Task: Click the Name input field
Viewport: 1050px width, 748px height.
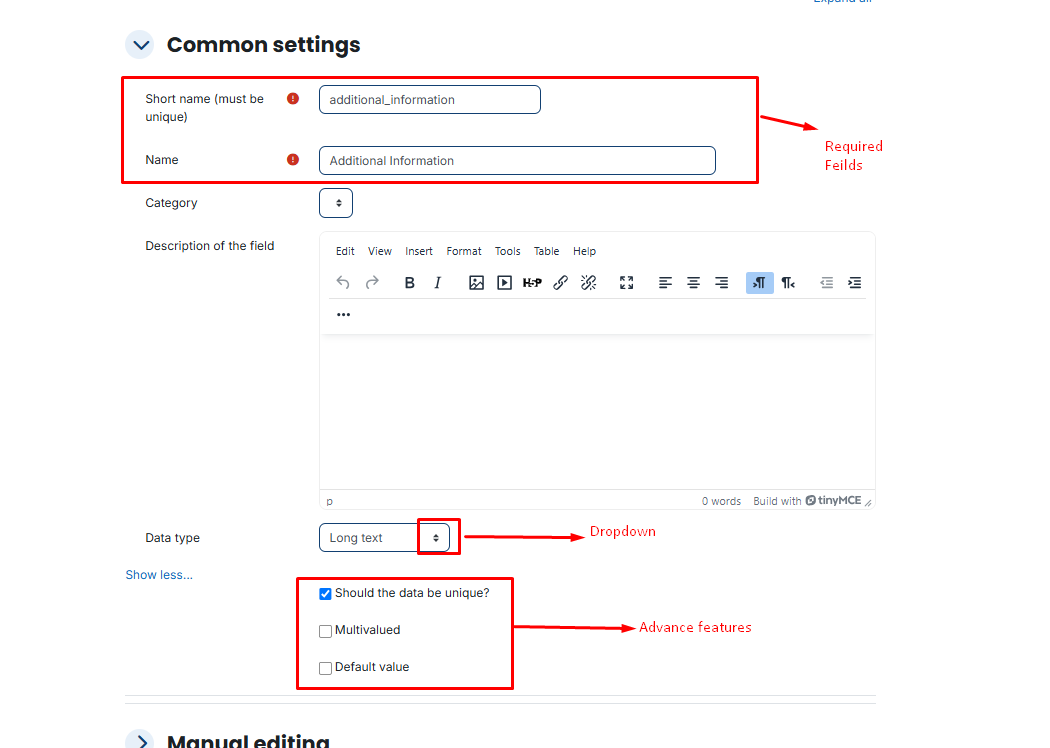Action: pyautogui.click(x=517, y=161)
